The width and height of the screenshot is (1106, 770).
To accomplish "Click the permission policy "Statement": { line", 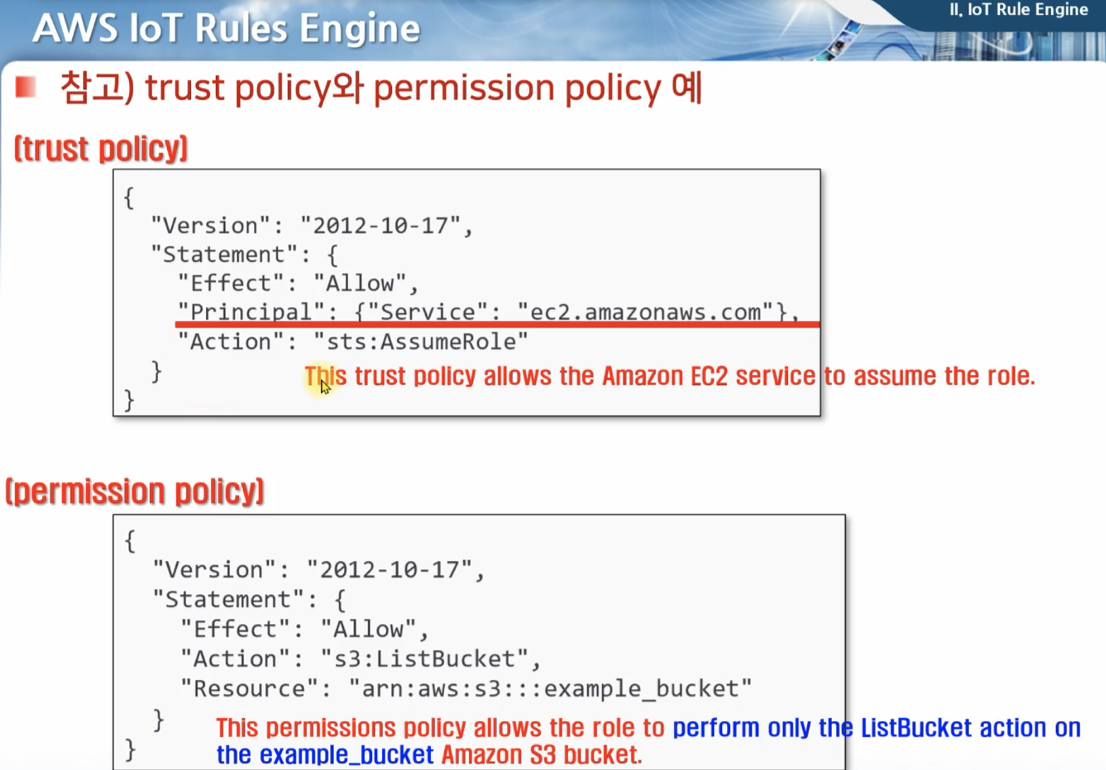I will tap(250, 599).
